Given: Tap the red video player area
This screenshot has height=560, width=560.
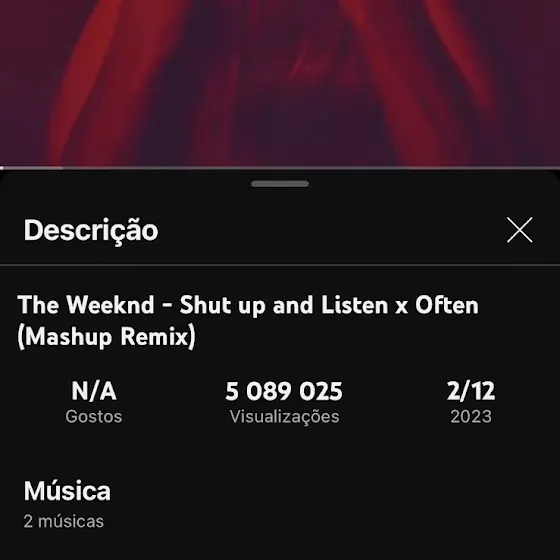Looking at the screenshot, I should click(x=280, y=82).
